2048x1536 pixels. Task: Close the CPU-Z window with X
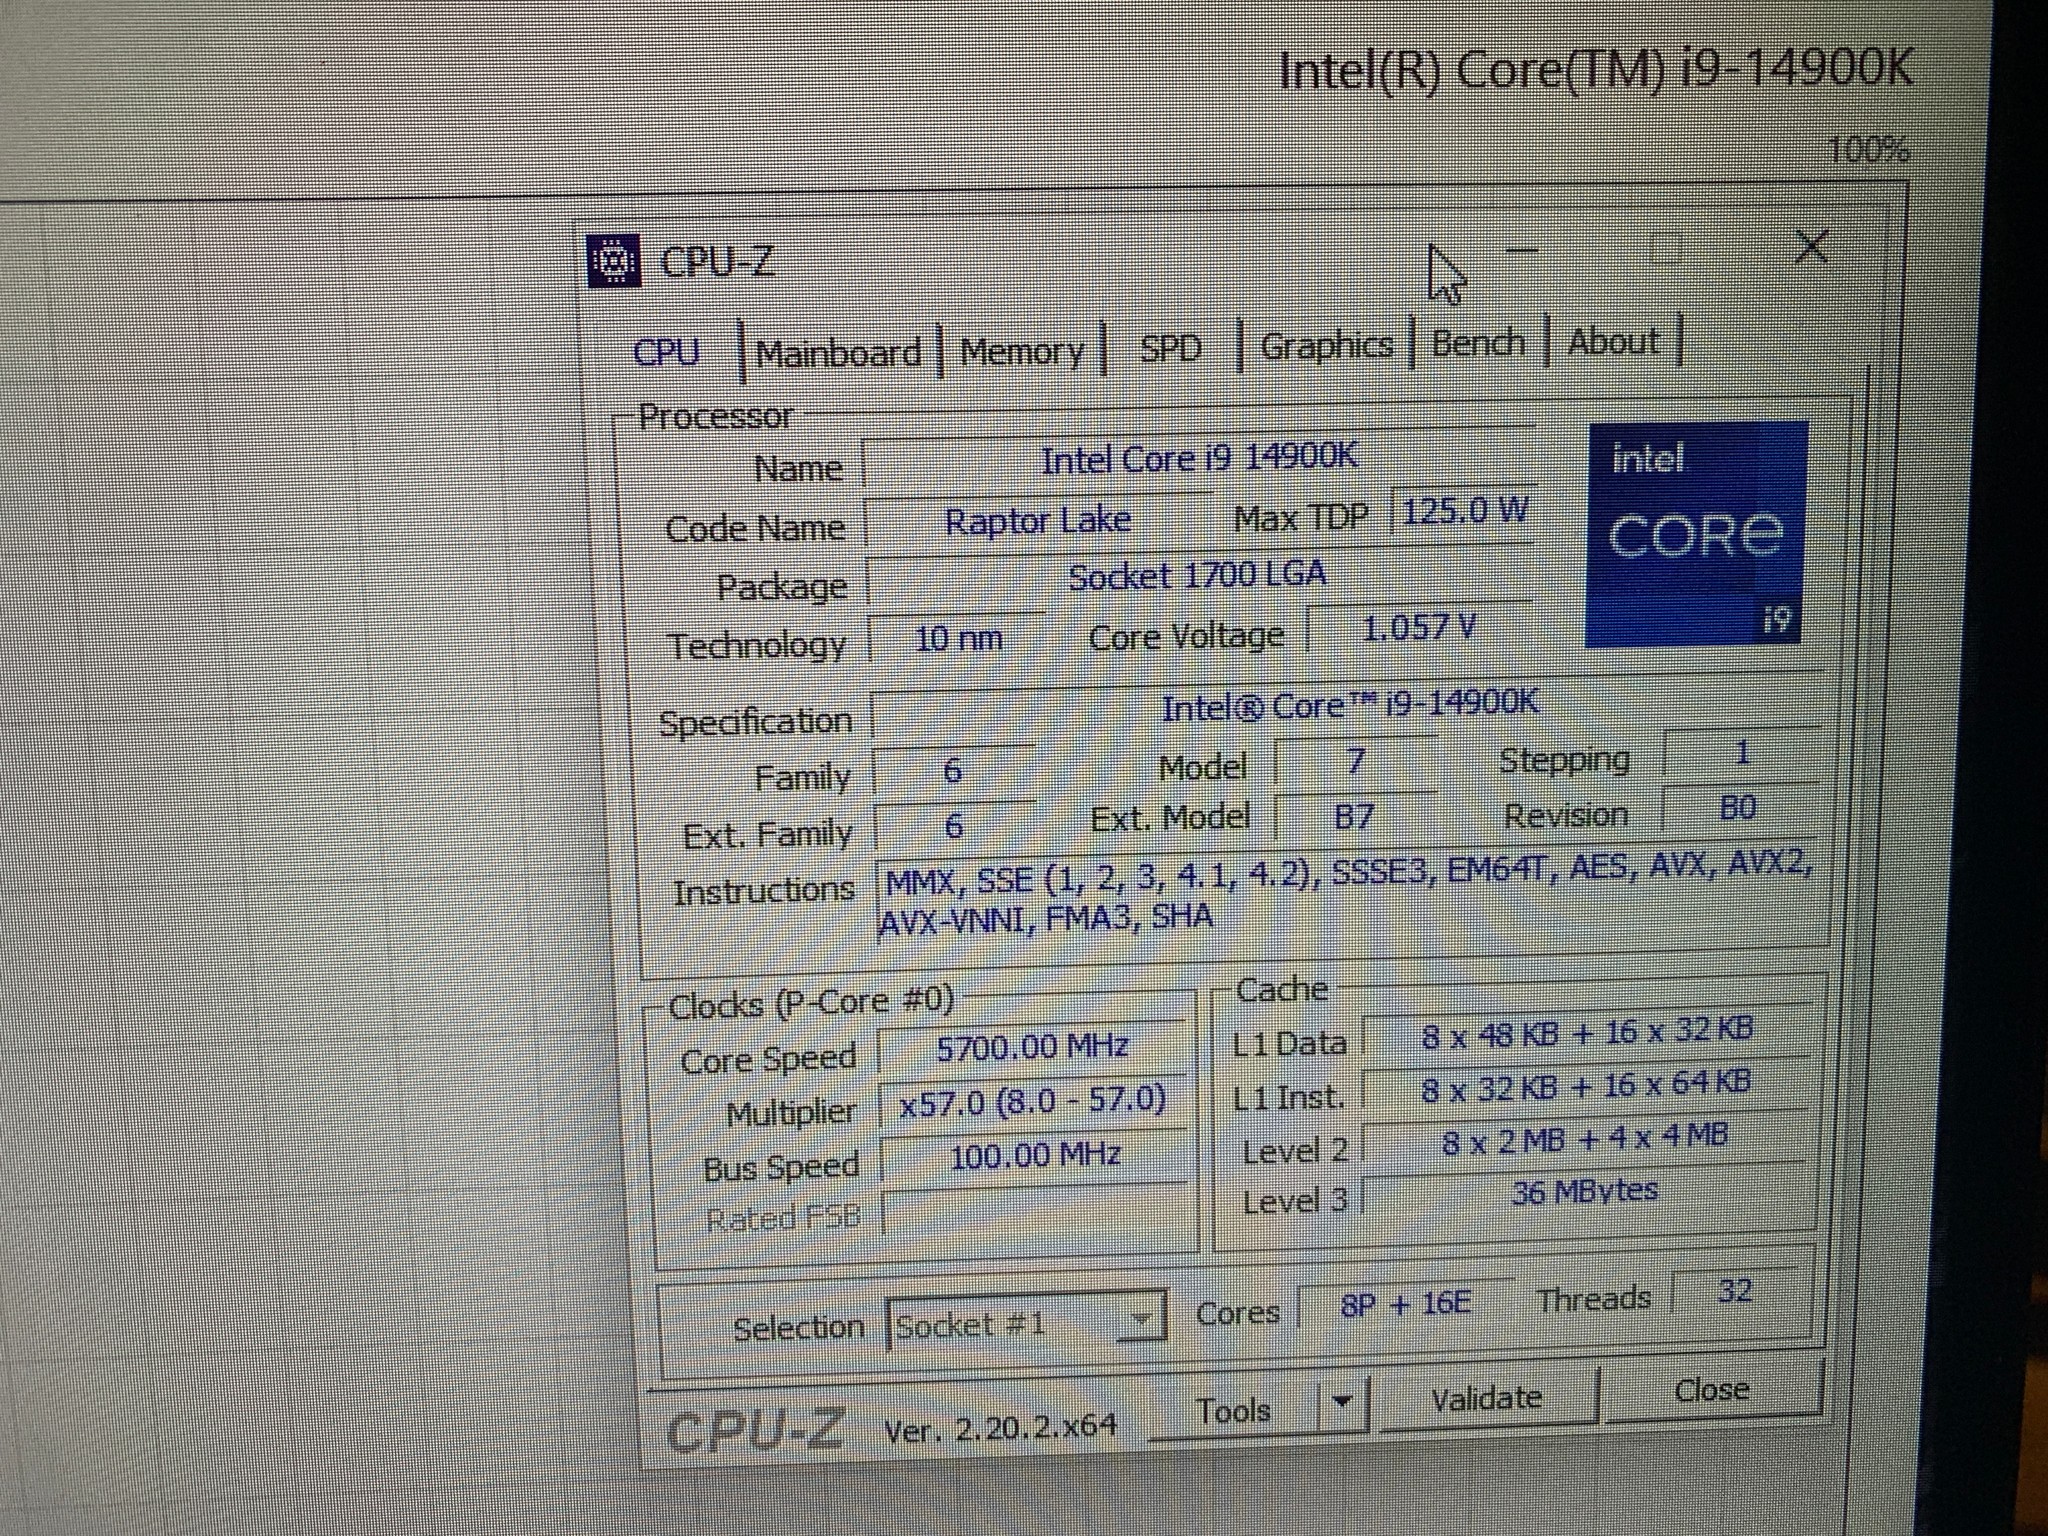(x=1811, y=245)
